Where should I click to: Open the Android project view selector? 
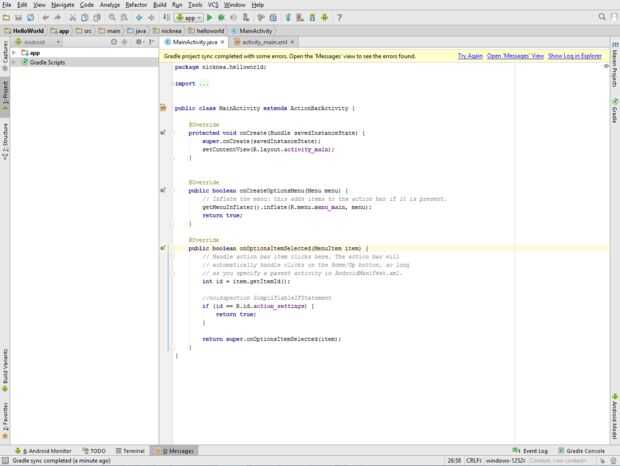pyautogui.click(x=35, y=43)
